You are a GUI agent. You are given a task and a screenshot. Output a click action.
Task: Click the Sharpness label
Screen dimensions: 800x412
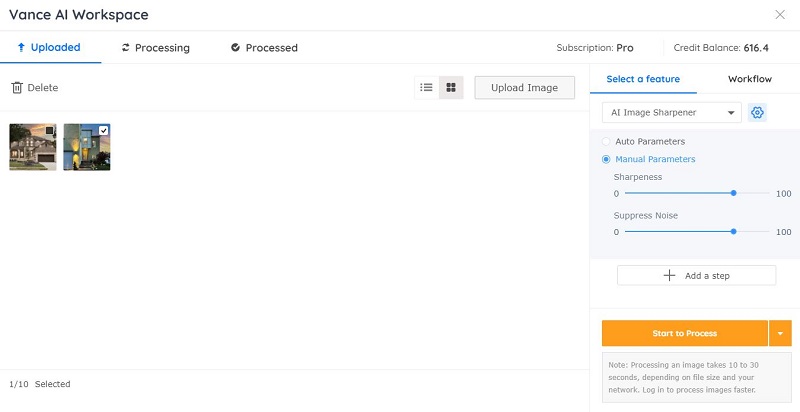(638, 177)
